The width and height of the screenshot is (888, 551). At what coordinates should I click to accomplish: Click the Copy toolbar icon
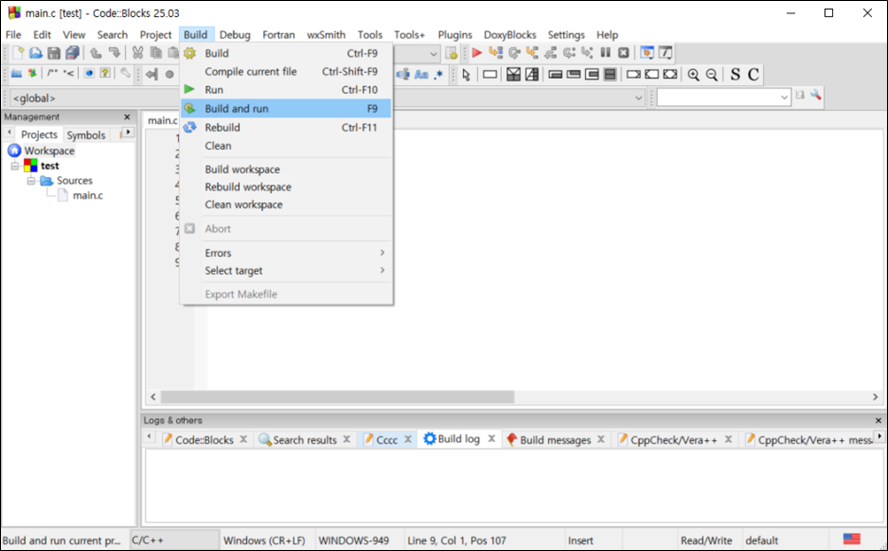[156, 53]
